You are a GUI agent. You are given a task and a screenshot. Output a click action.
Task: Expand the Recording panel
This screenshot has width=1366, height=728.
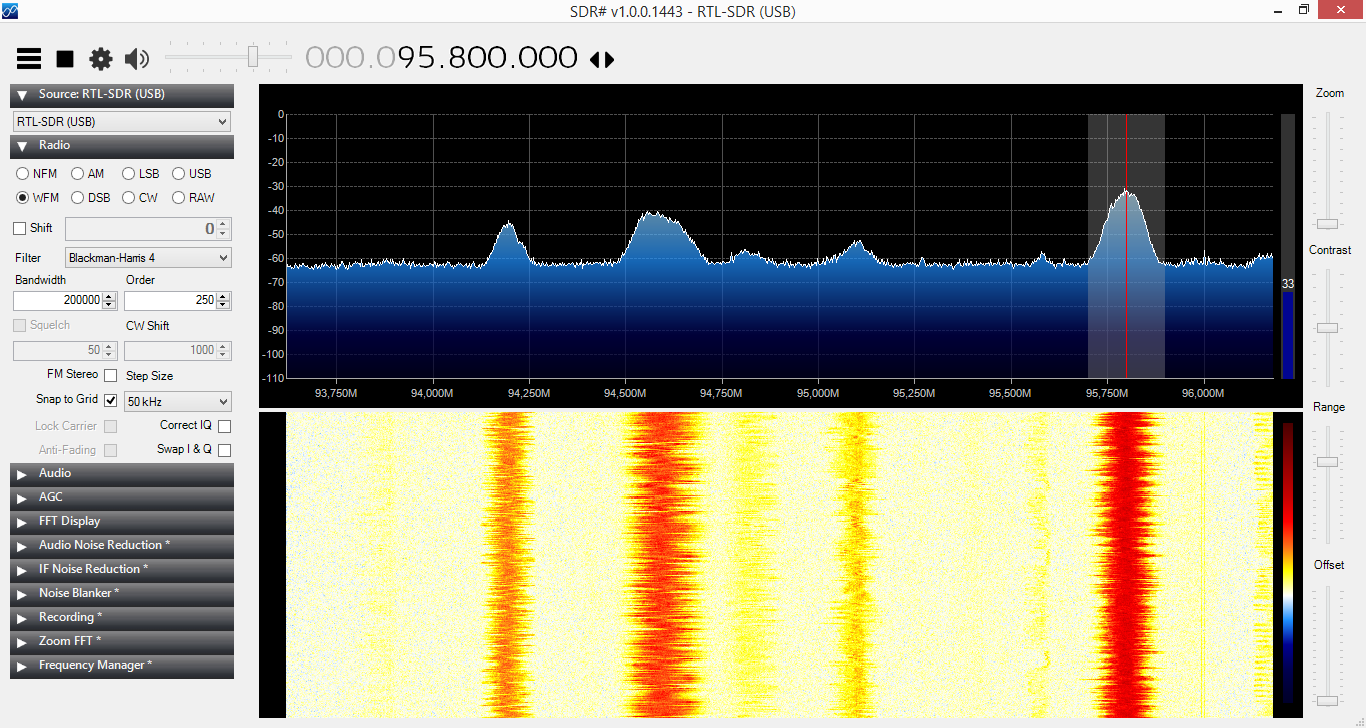[x=122, y=617]
